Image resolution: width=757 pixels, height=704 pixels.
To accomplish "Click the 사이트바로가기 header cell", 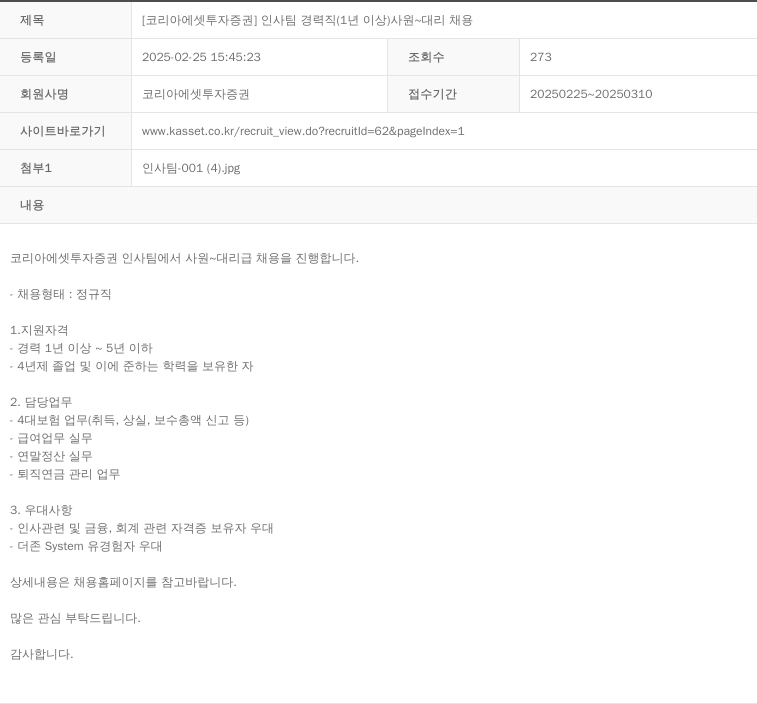I will click(x=66, y=131).
